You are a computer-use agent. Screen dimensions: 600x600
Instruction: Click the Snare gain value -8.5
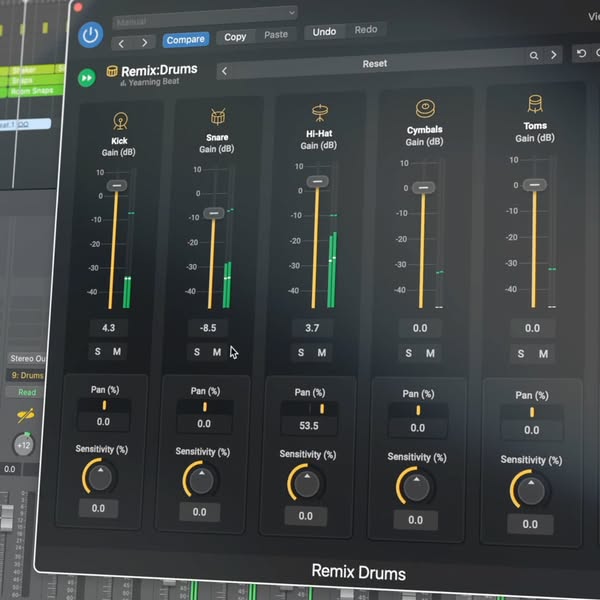click(x=208, y=328)
